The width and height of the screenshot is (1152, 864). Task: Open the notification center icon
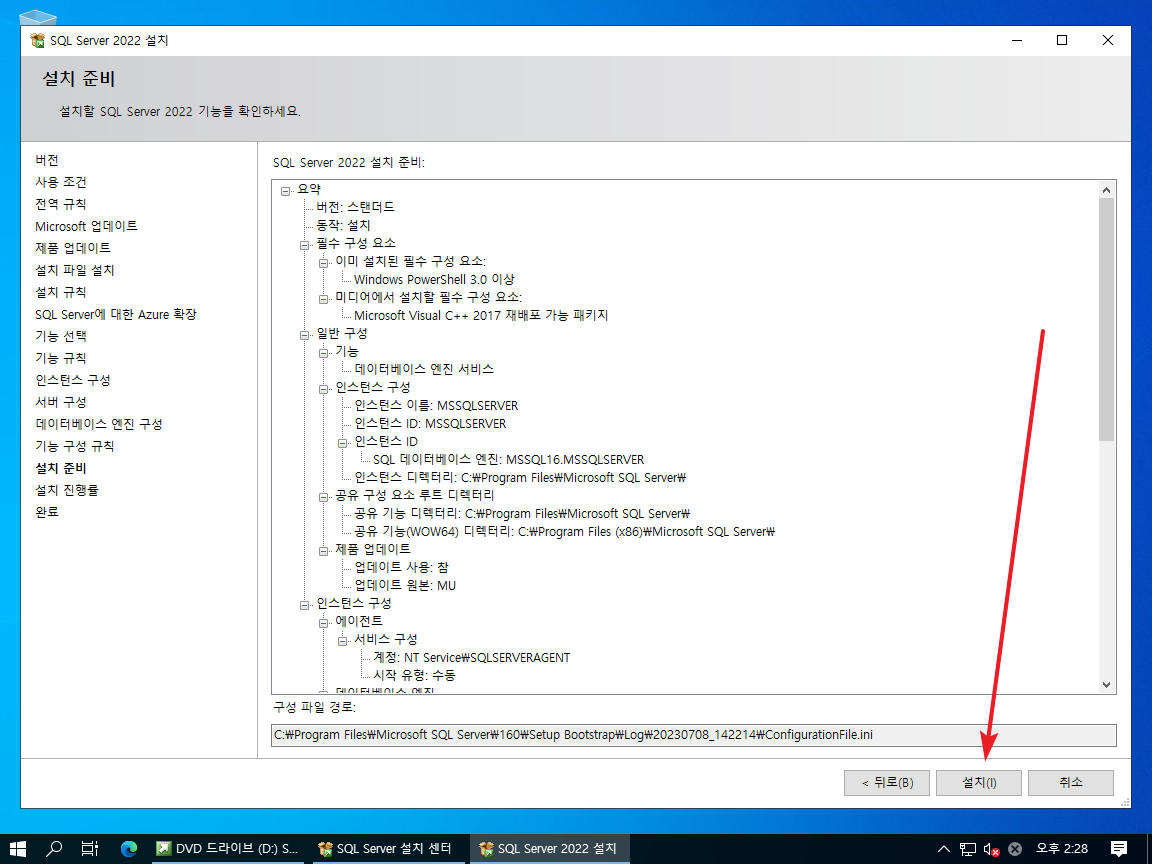[1119, 849]
